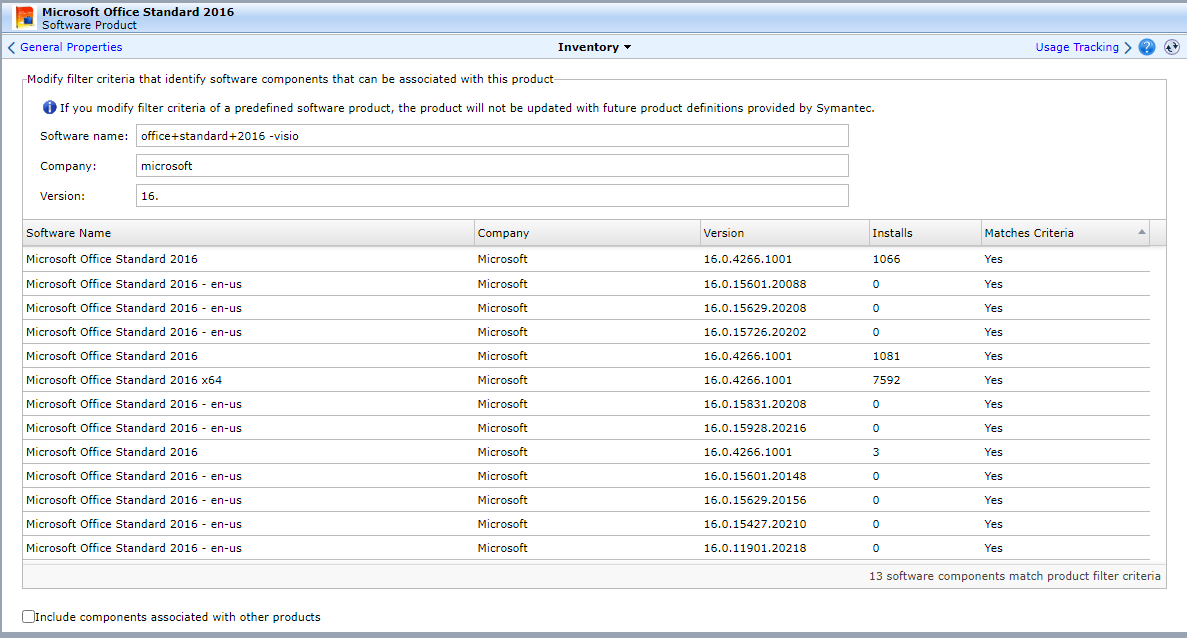The height and width of the screenshot is (638, 1187).
Task: Go forward to Usage Tracking
Action: click(1076, 47)
